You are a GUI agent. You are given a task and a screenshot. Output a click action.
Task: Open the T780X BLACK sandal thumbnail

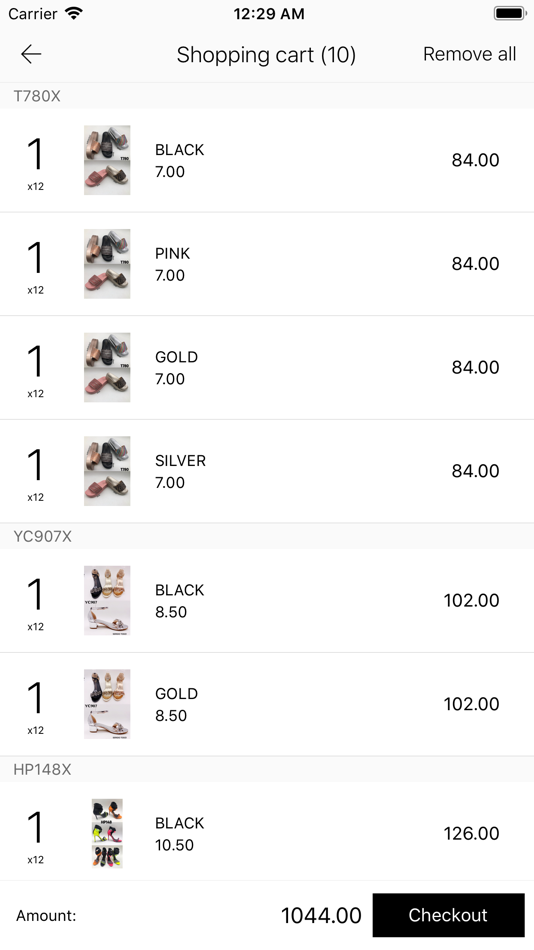[107, 160]
